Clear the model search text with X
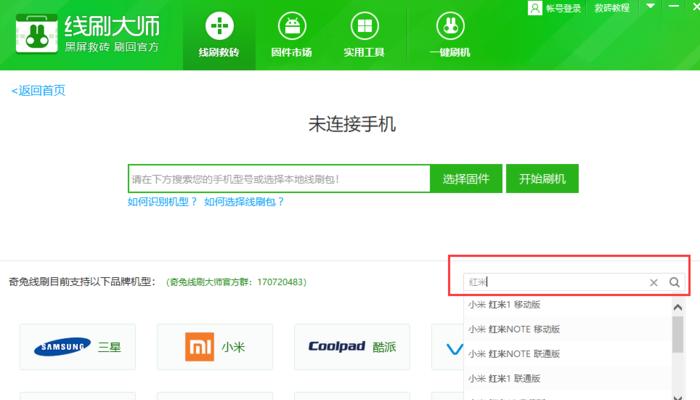 coord(654,283)
